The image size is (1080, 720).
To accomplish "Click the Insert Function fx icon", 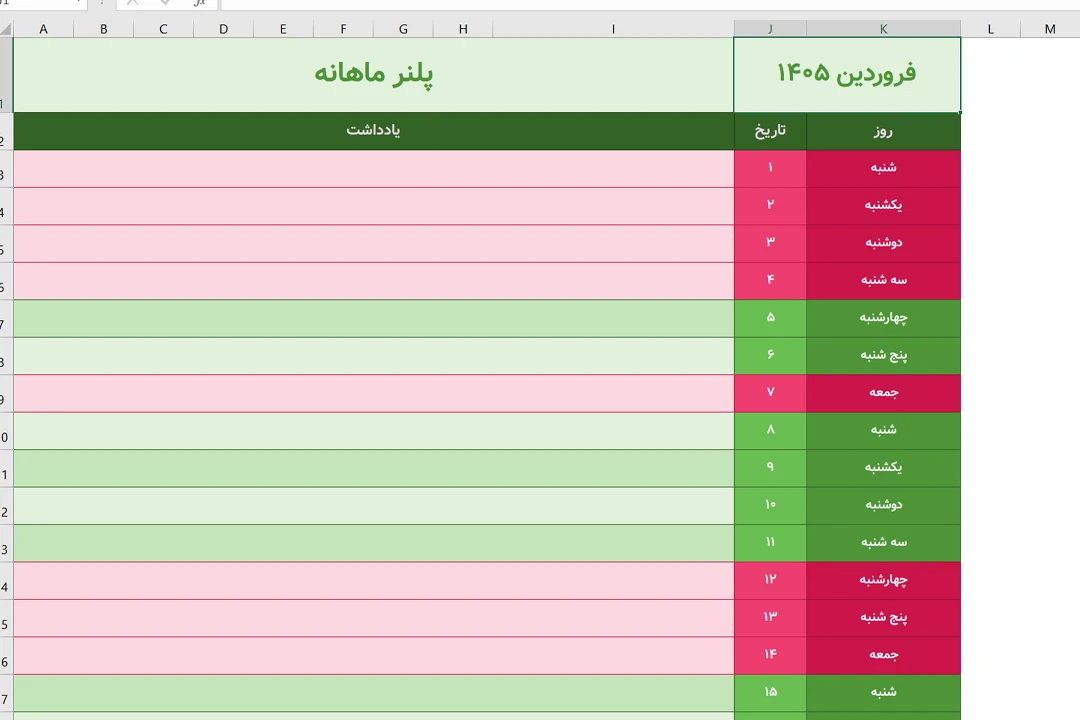I will (200, 3).
